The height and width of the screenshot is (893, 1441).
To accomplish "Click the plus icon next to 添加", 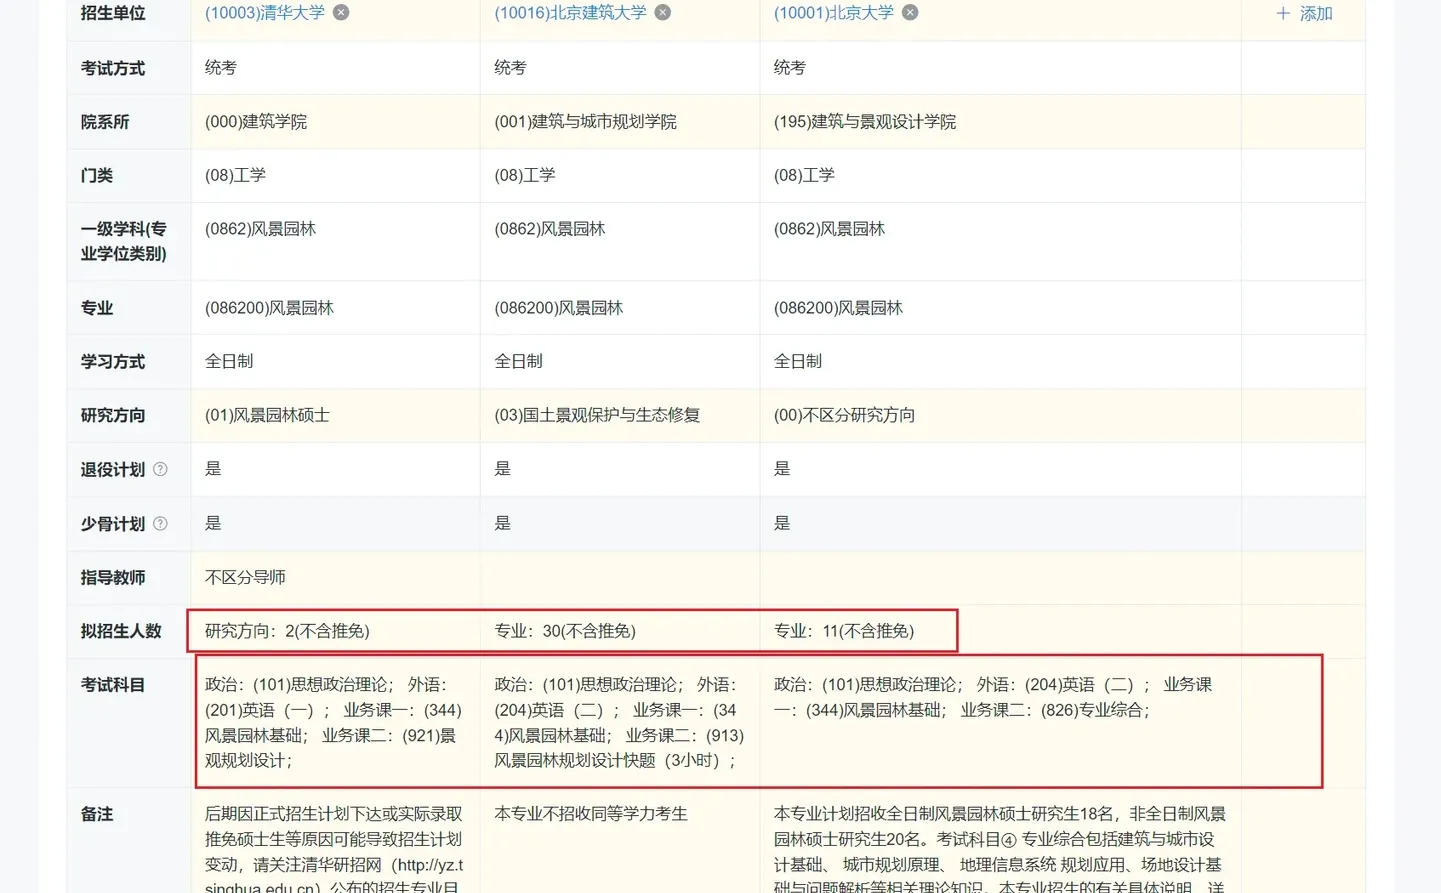I will (x=1282, y=14).
